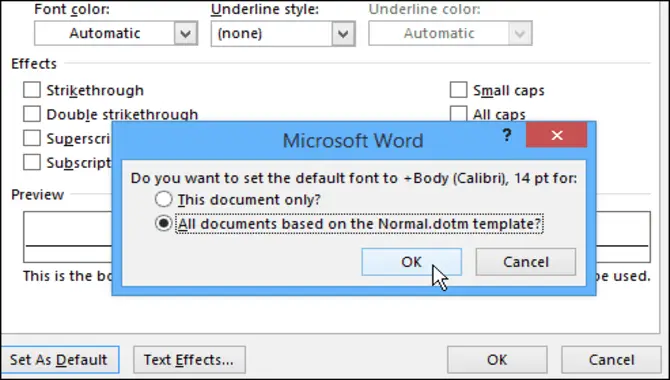
Task: Confirm with OK in Microsoft Word dialog
Action: click(x=411, y=262)
